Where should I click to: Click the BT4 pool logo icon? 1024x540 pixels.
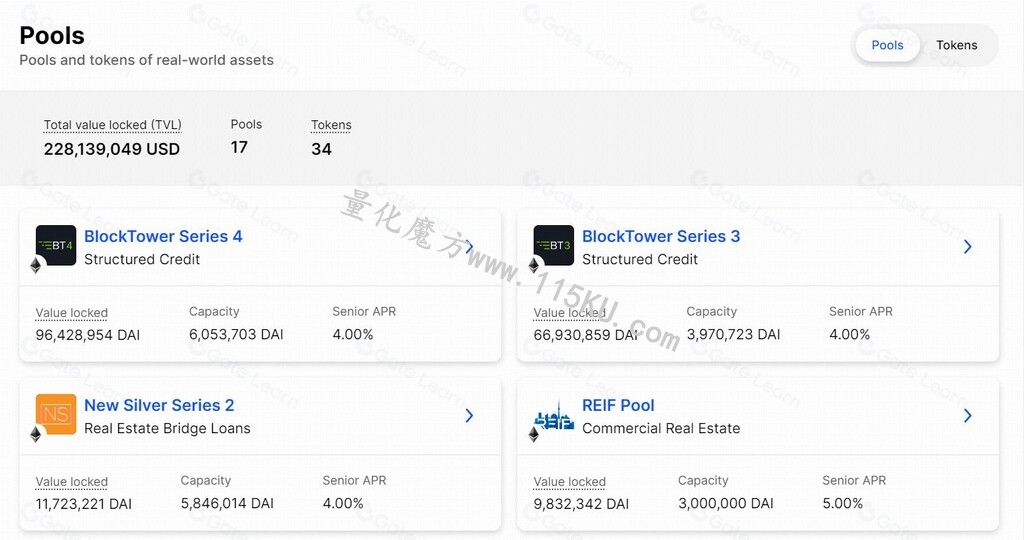[56, 245]
